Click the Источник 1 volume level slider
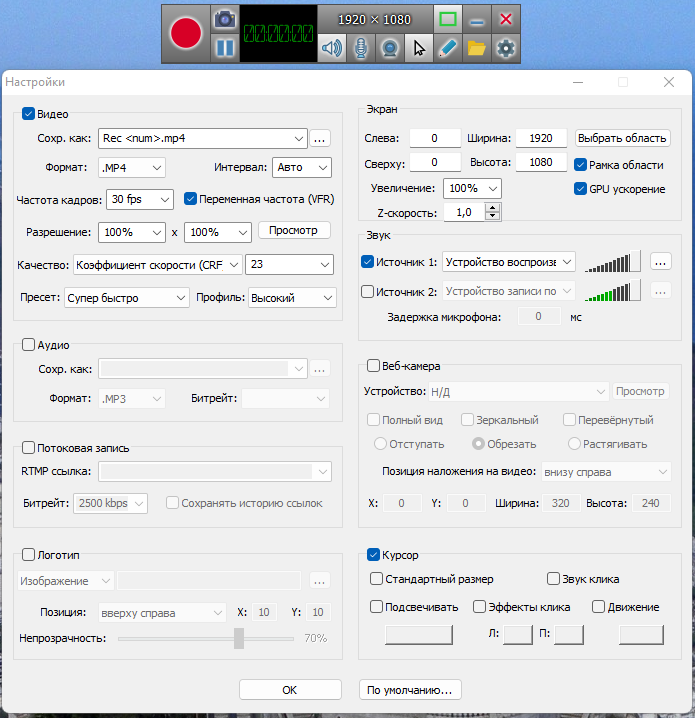Viewport: 695px width, 718px height. tap(612, 262)
